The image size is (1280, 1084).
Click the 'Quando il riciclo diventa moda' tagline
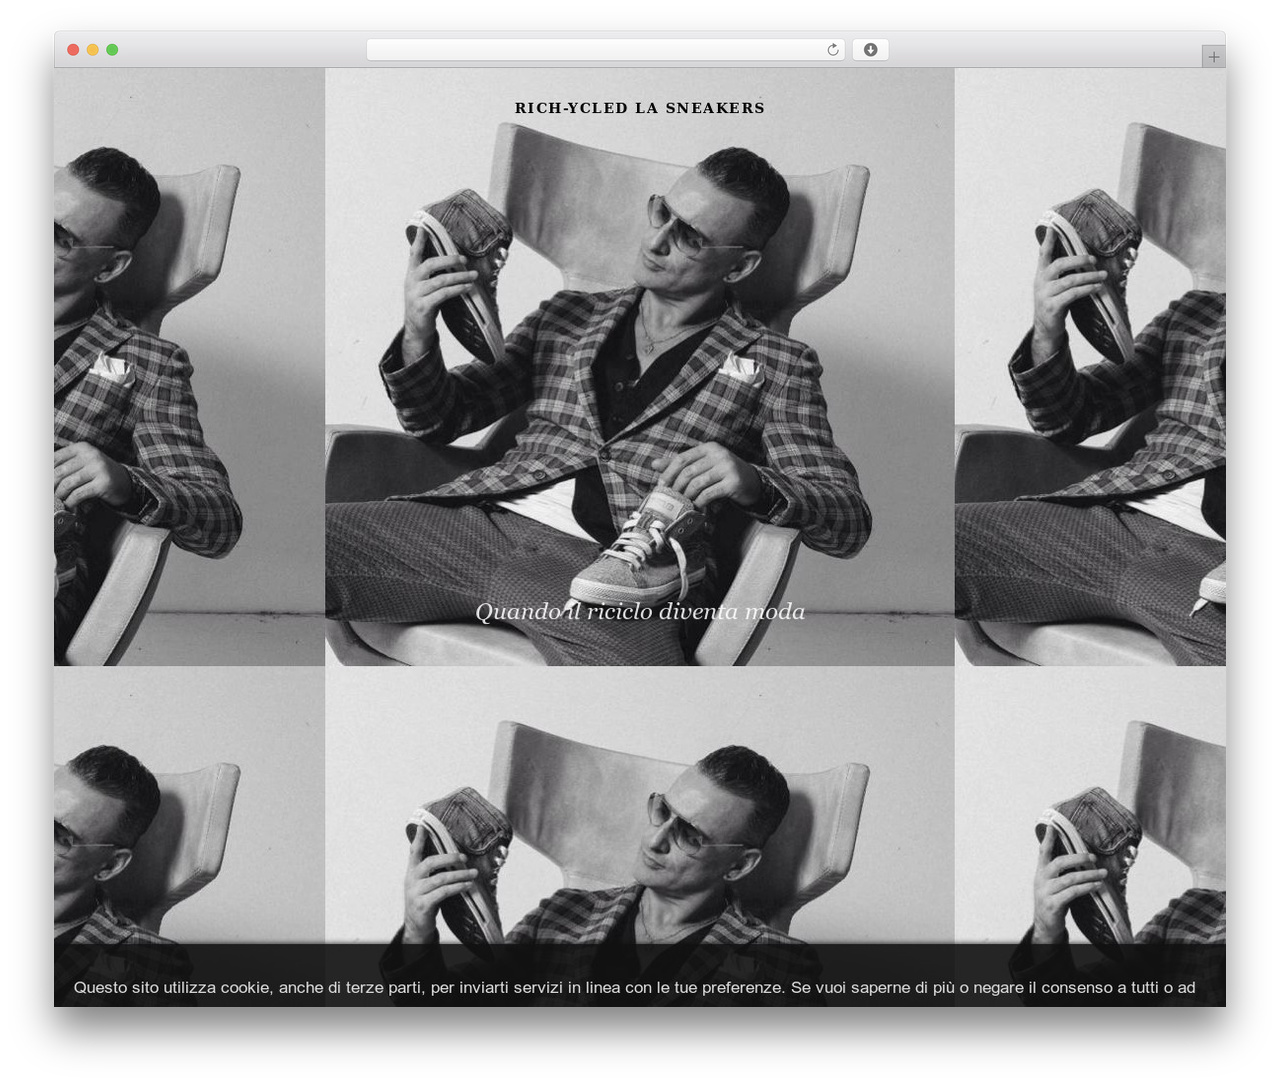point(640,611)
